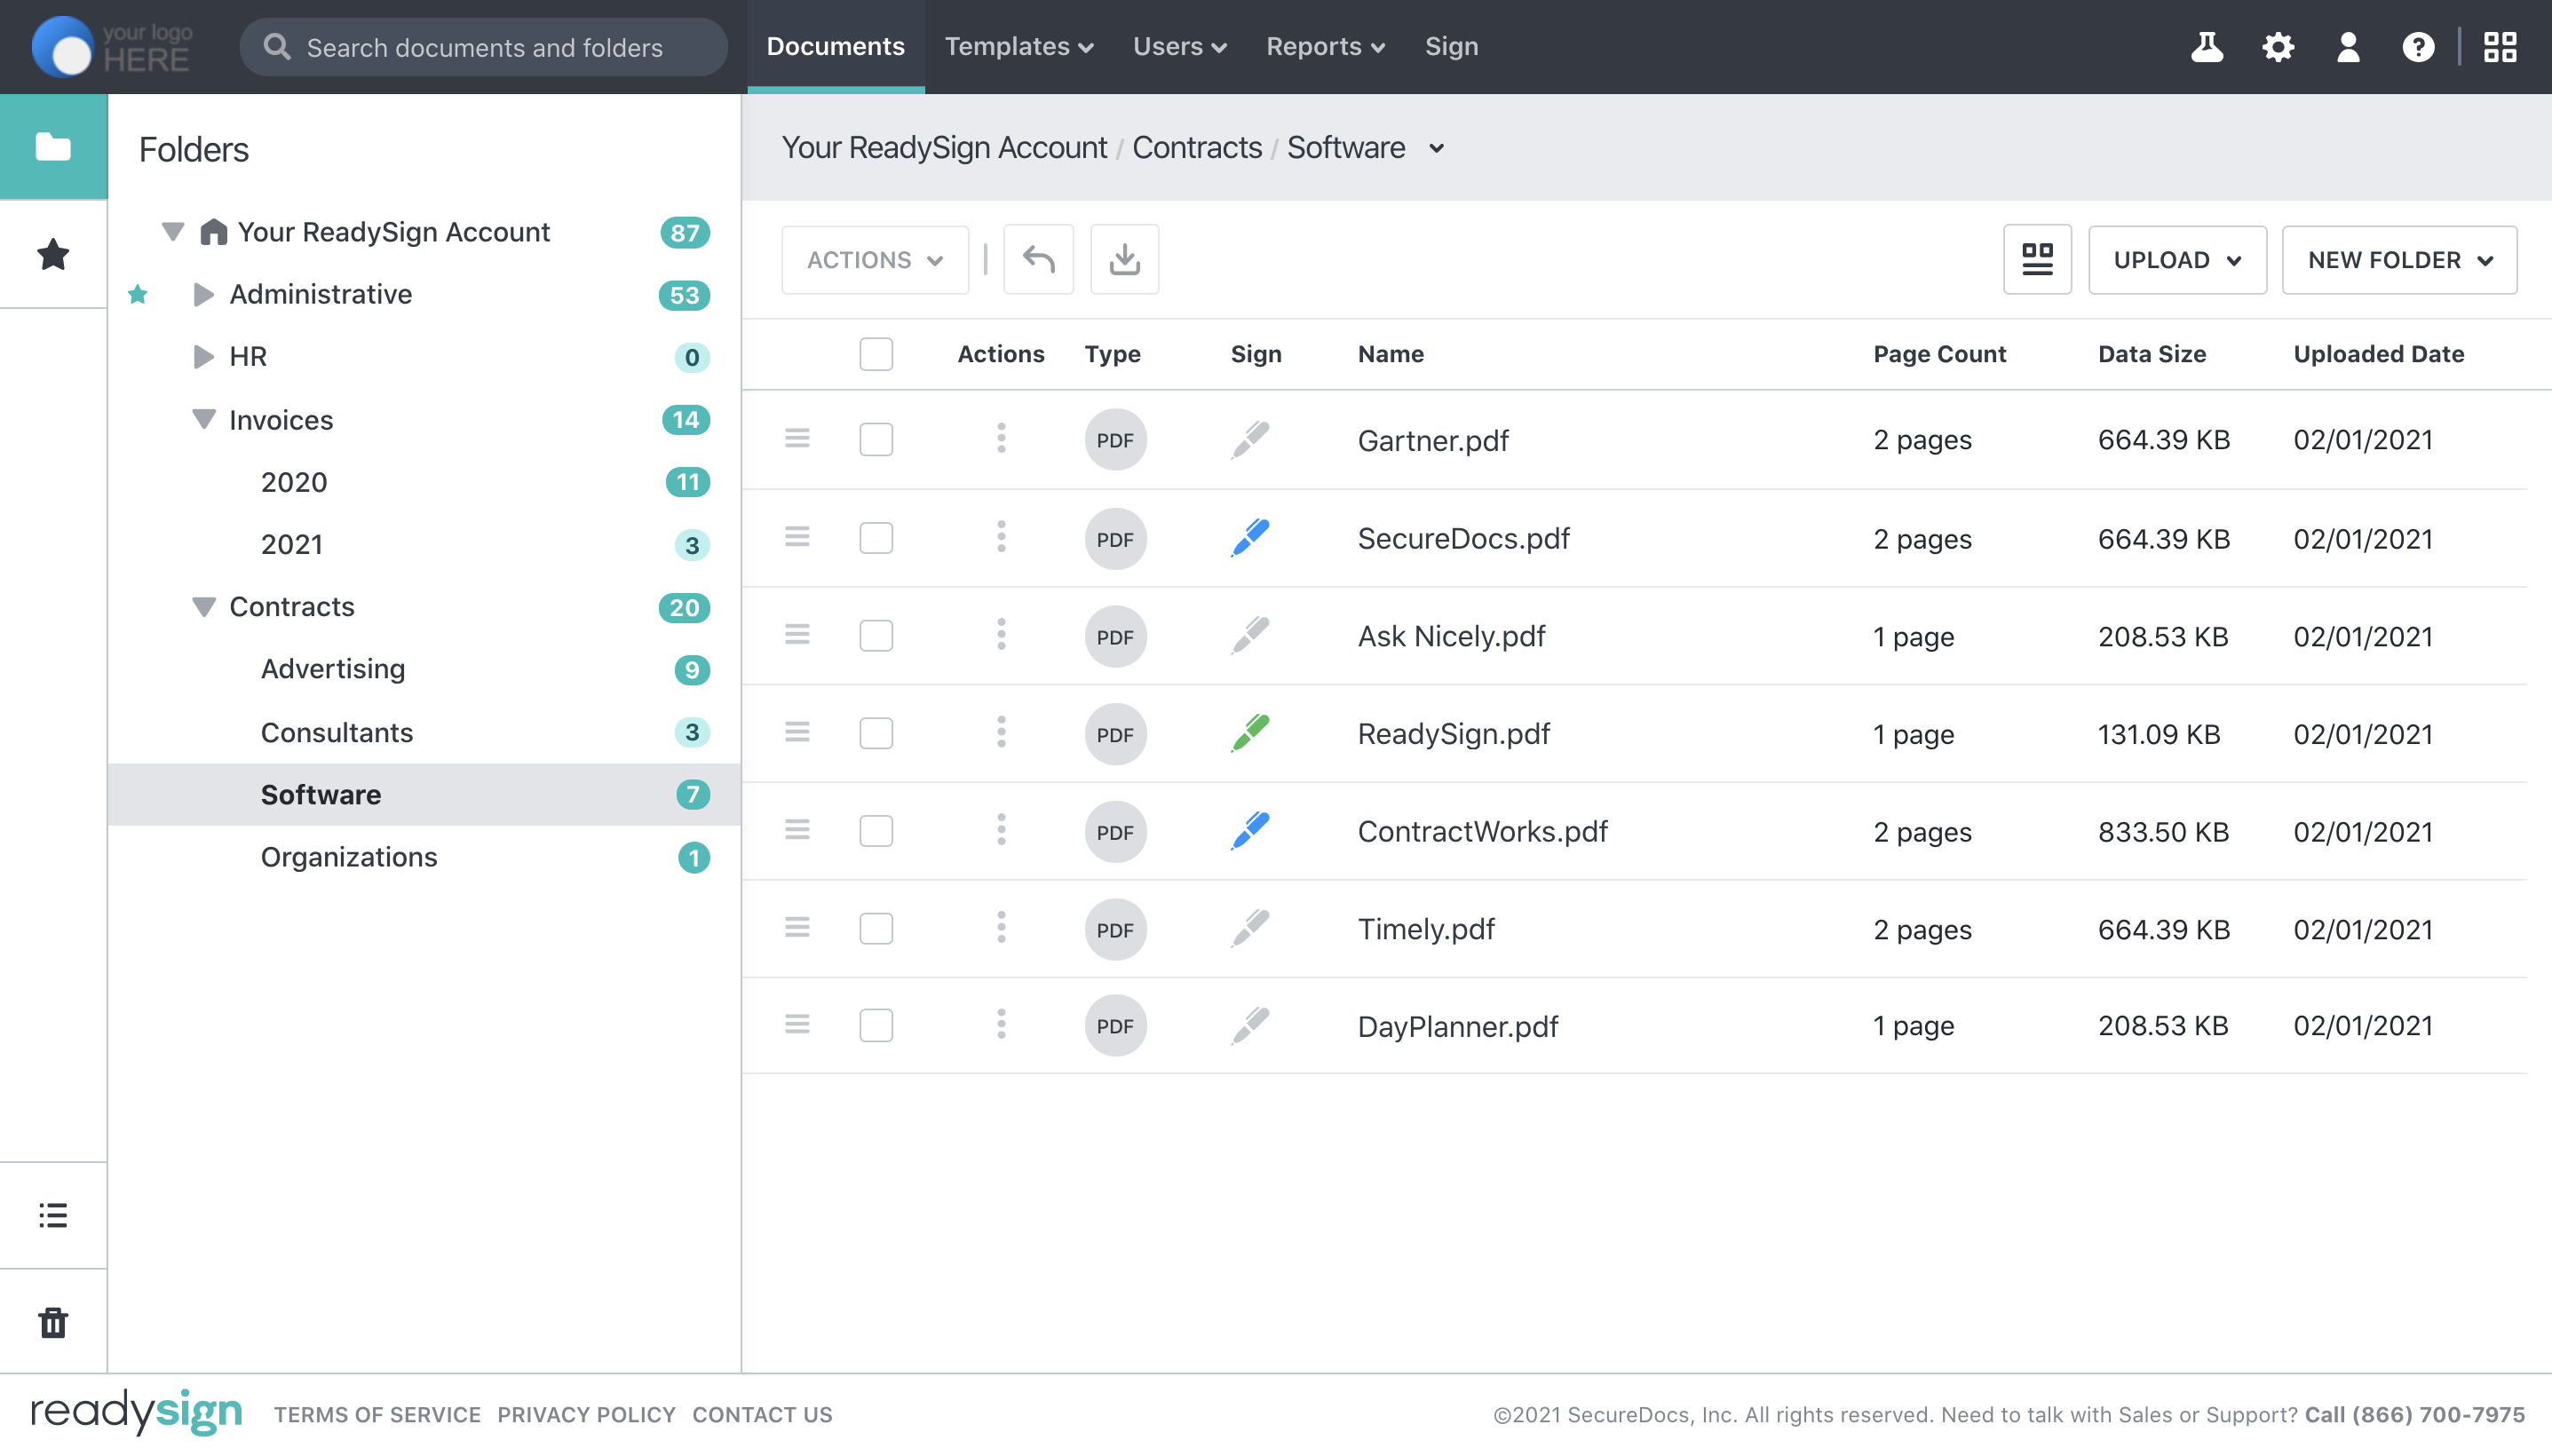Open the favorites star sidebar icon
The image size is (2552, 1456).
click(x=53, y=254)
